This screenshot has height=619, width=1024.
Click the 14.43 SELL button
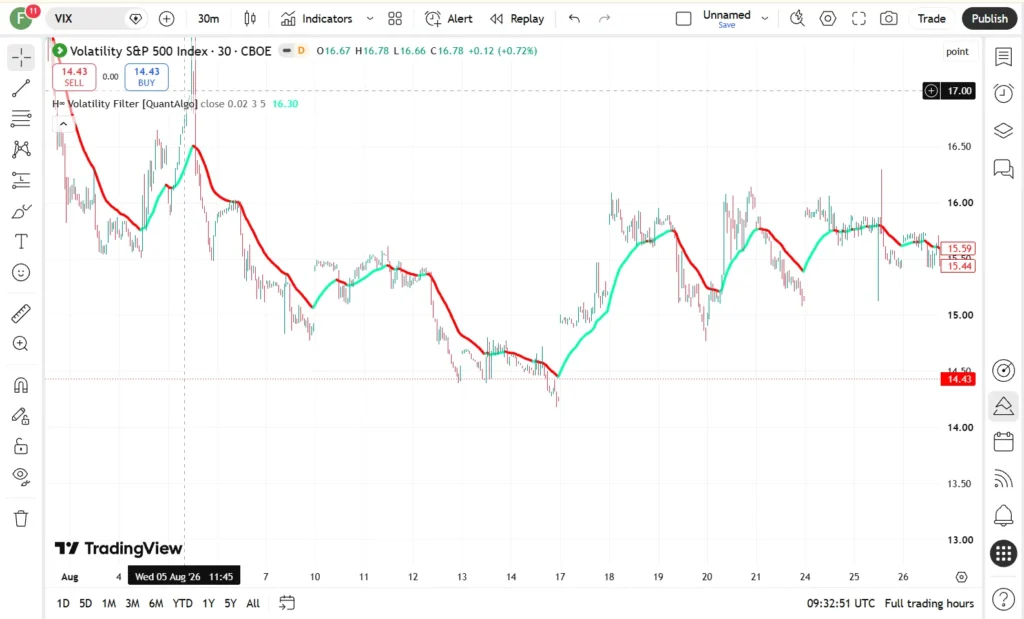74,76
